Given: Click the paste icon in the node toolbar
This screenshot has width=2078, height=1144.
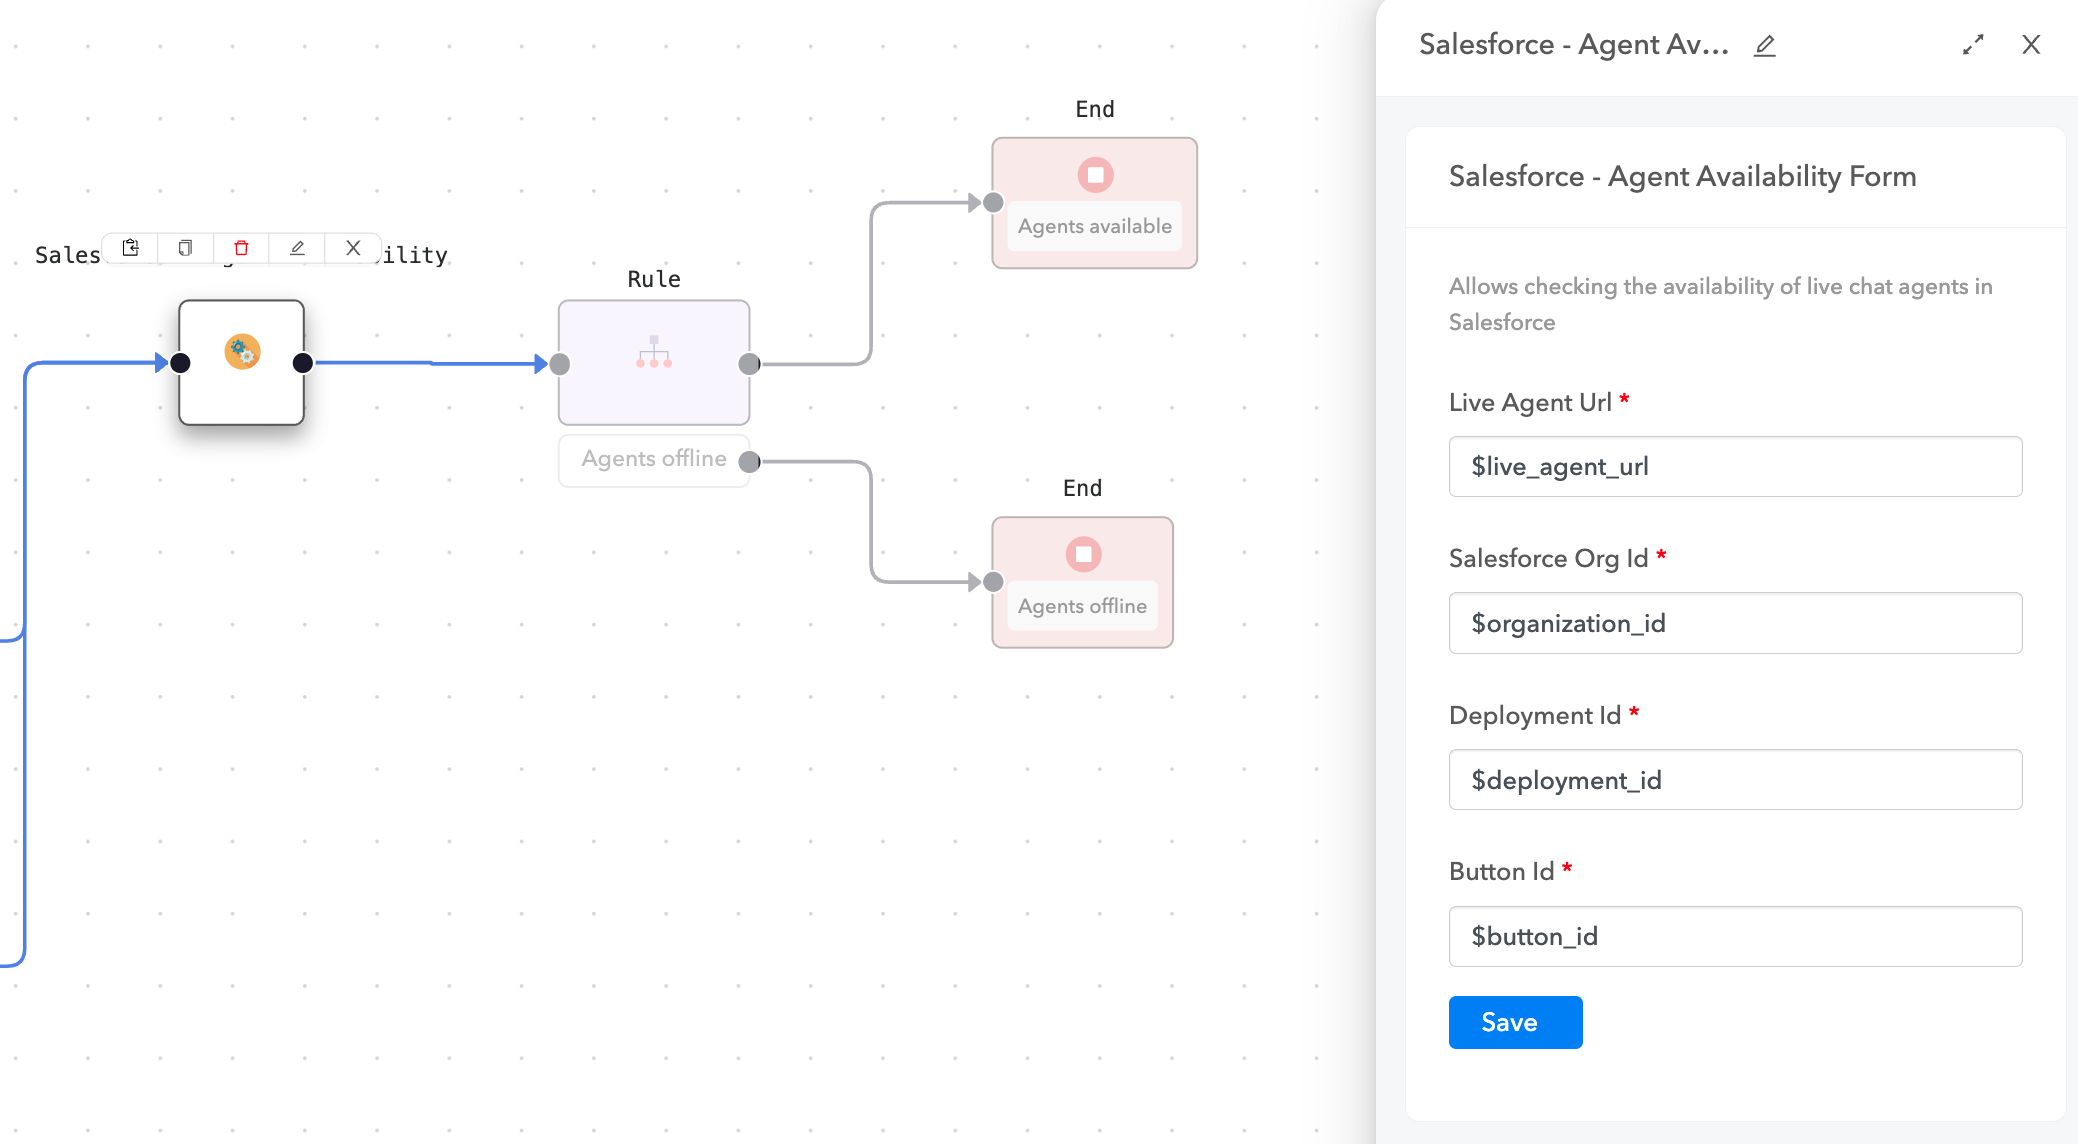Looking at the screenshot, I should (130, 248).
